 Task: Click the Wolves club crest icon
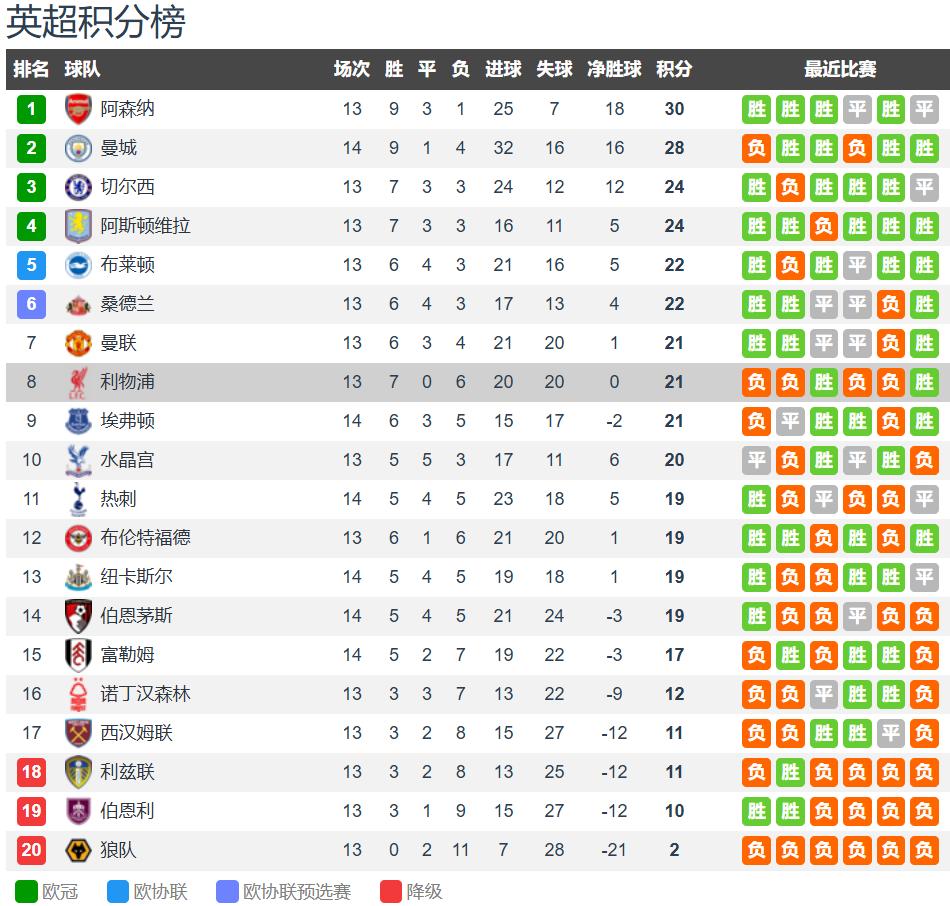(x=78, y=850)
